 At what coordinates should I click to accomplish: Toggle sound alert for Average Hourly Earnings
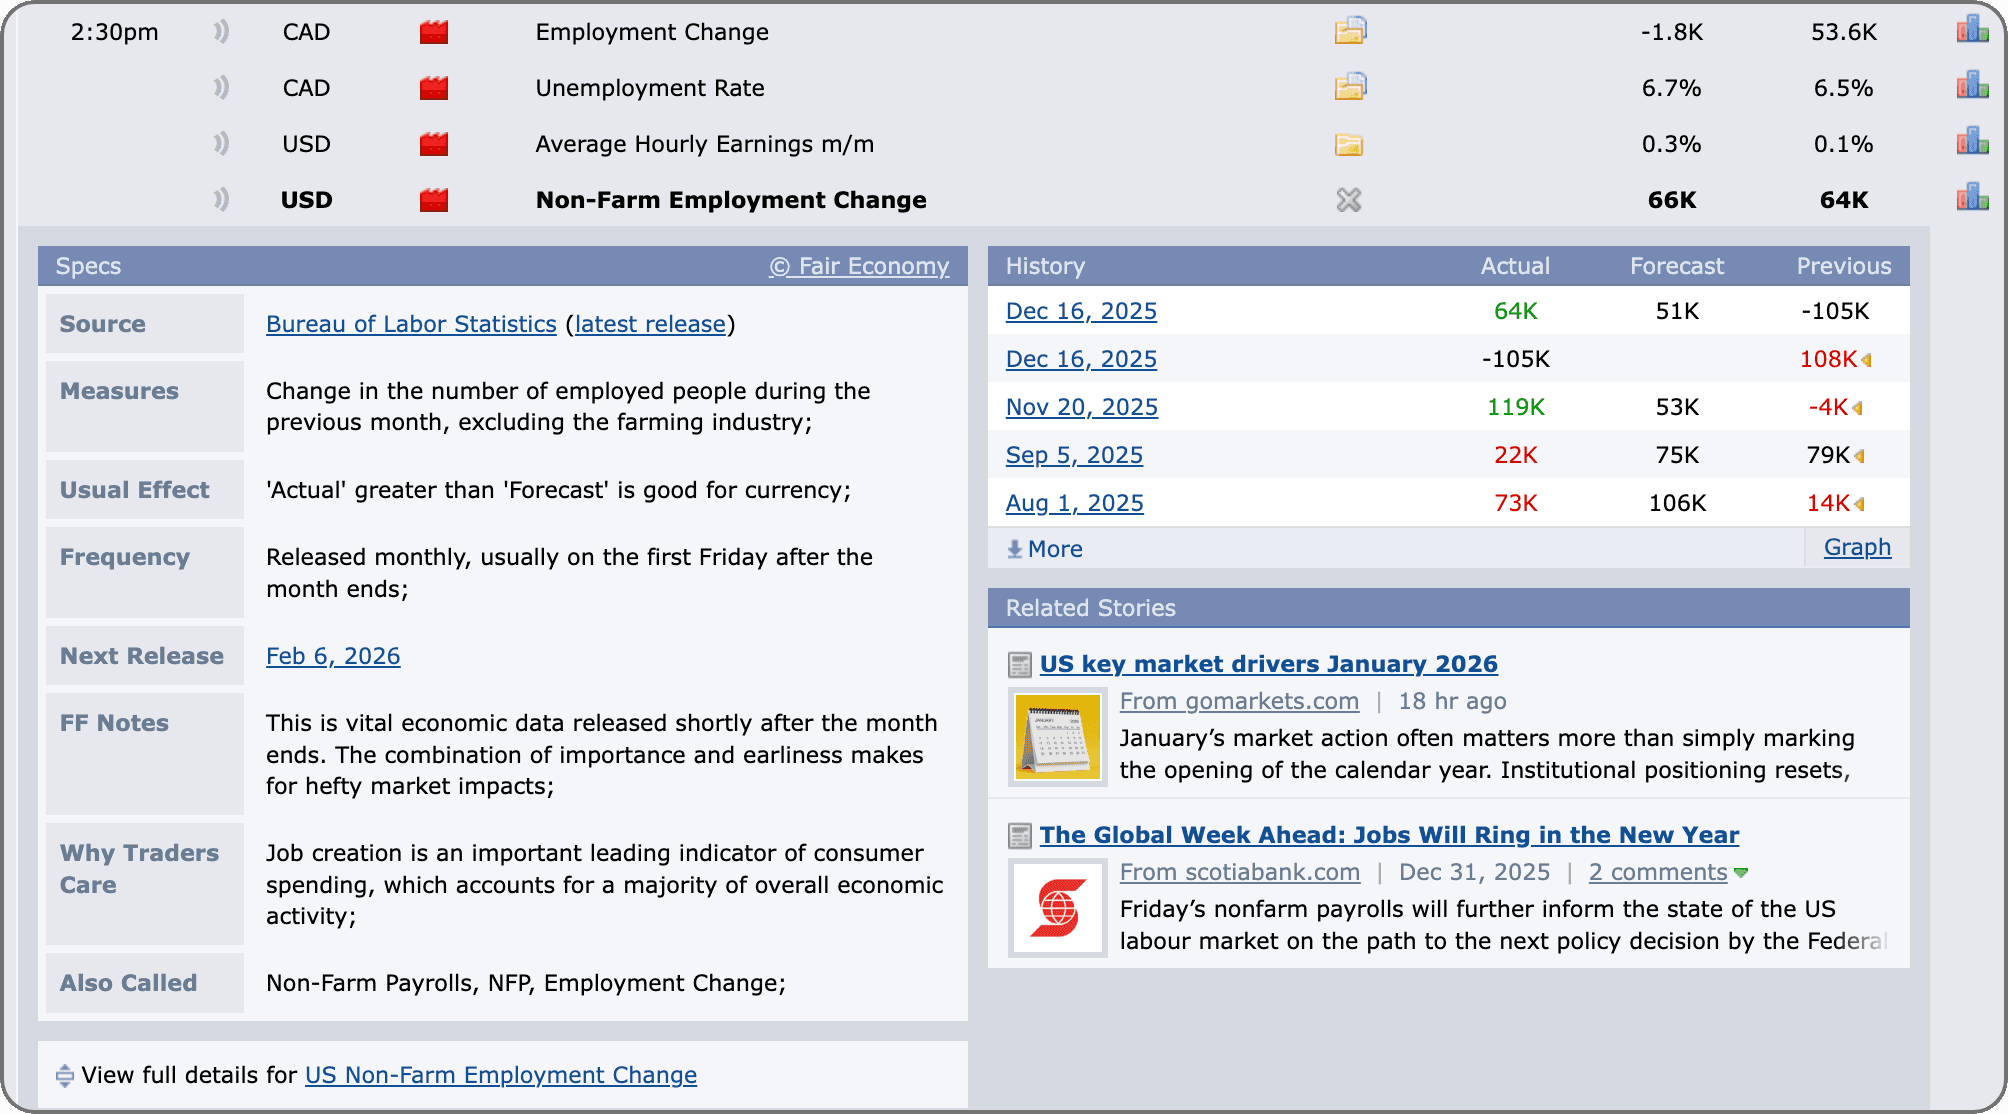click(221, 144)
